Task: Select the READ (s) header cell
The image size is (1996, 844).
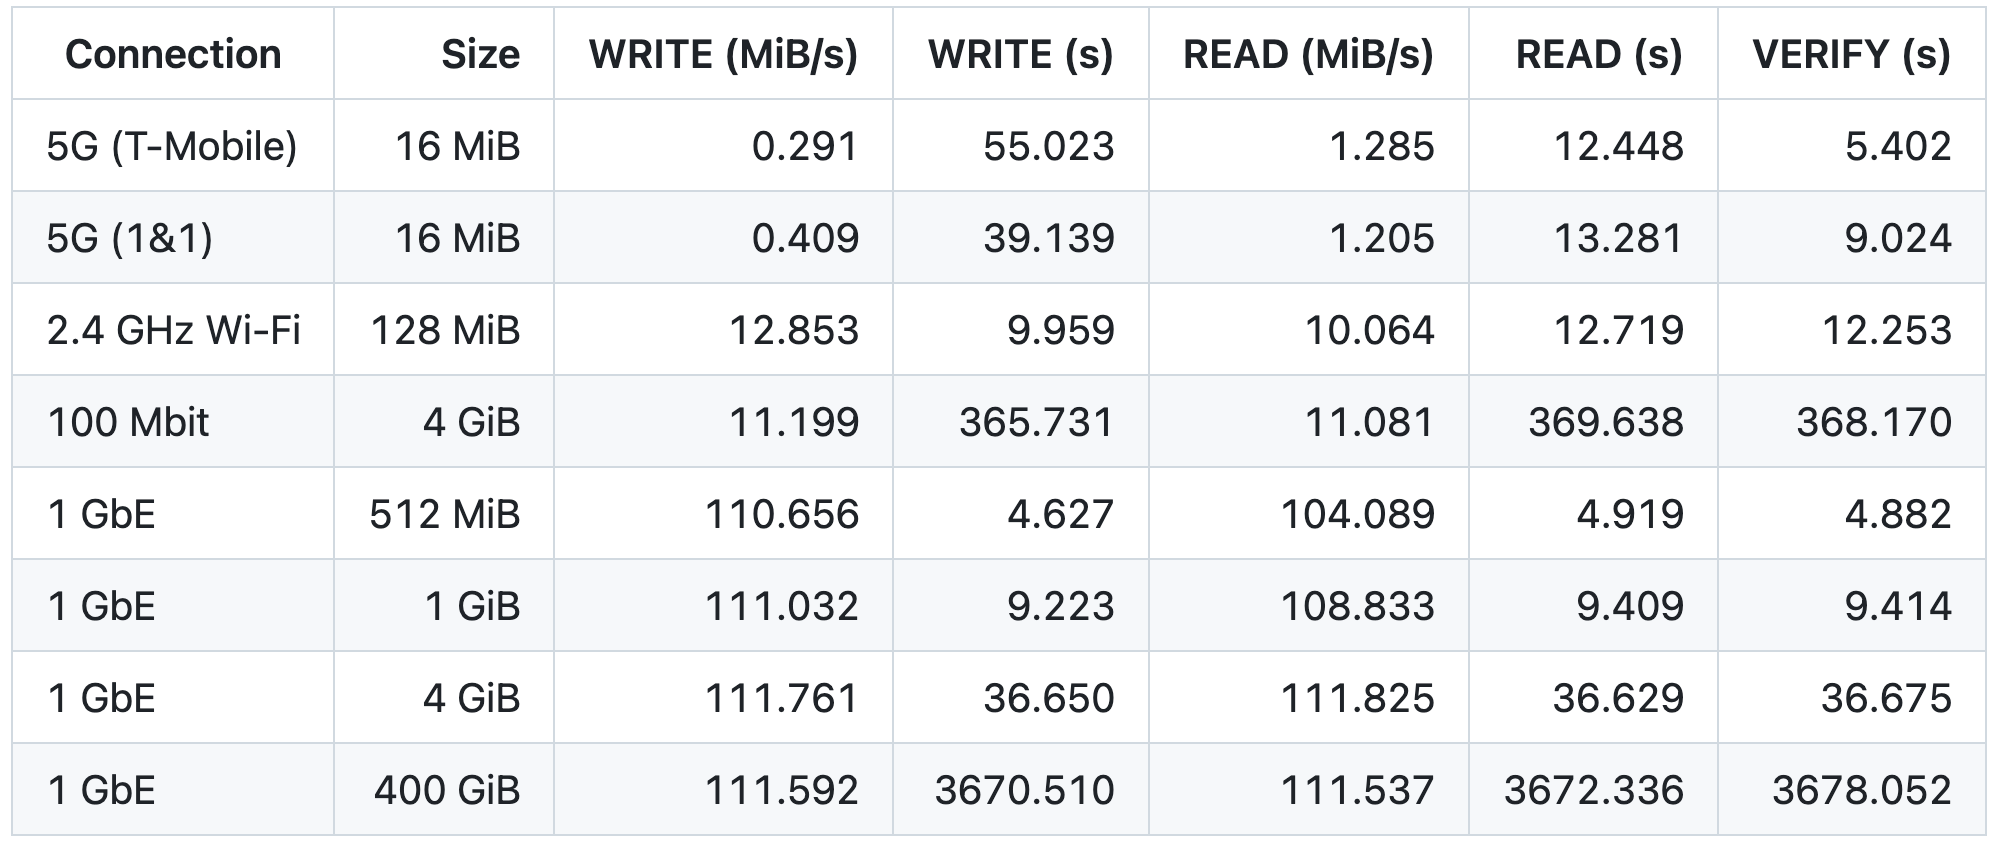Action: pos(1594,54)
